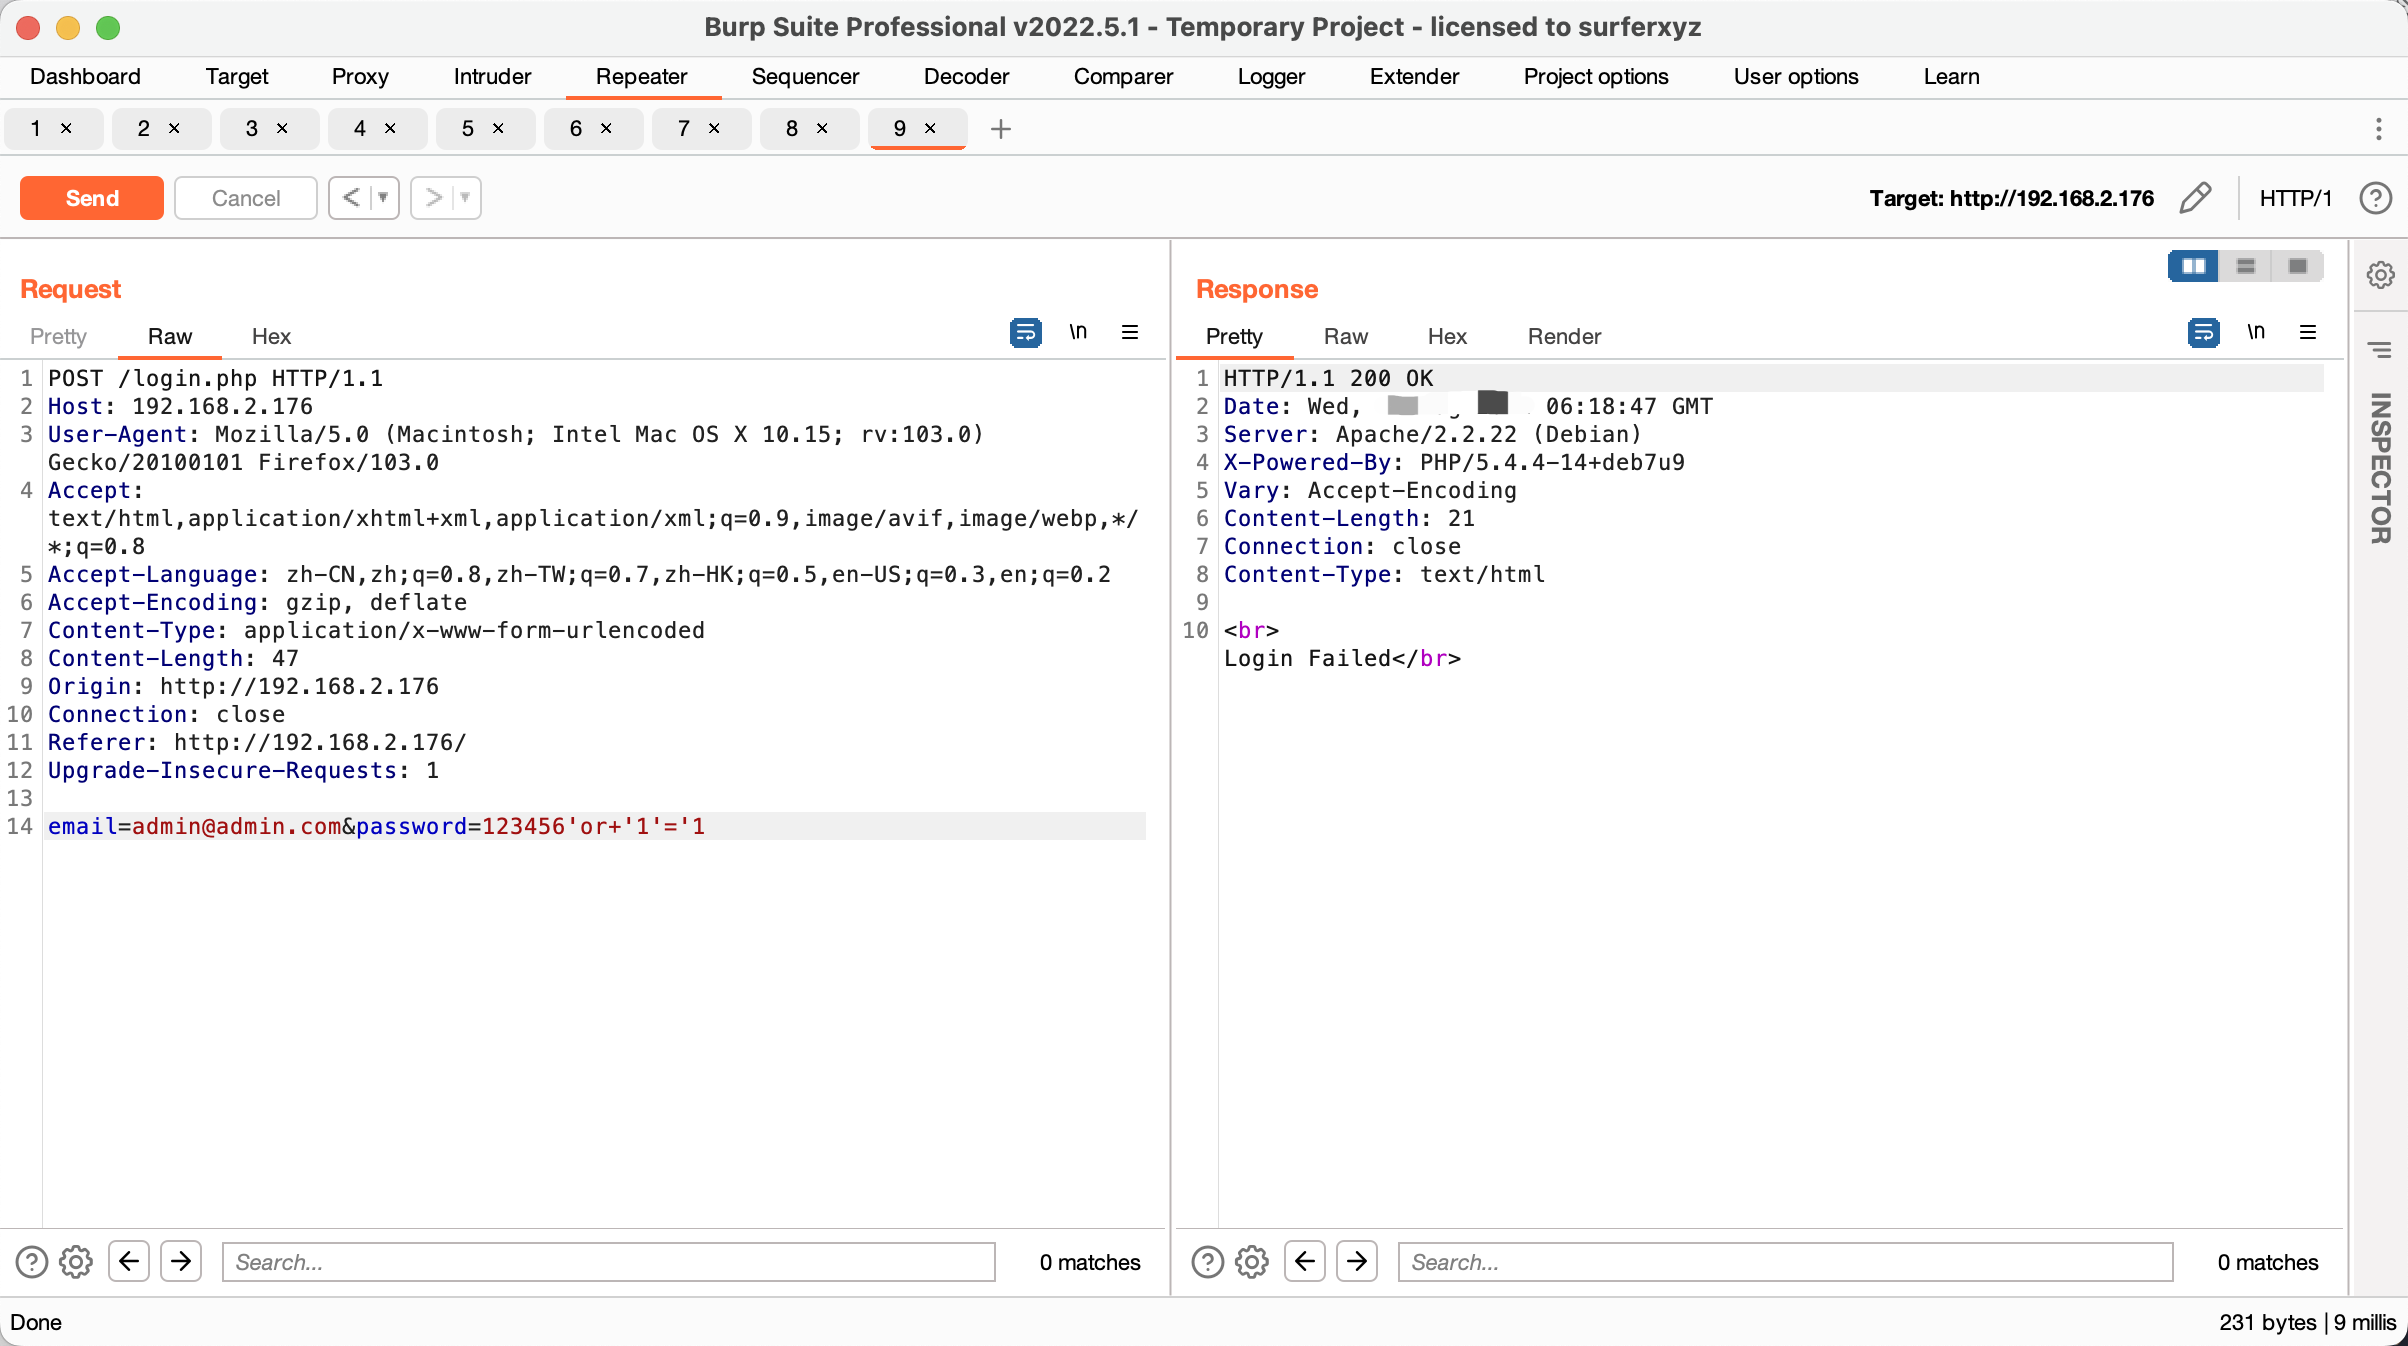2408x1346 pixels.
Task: Click the Inspector collapse lines icon
Action: 2380,349
